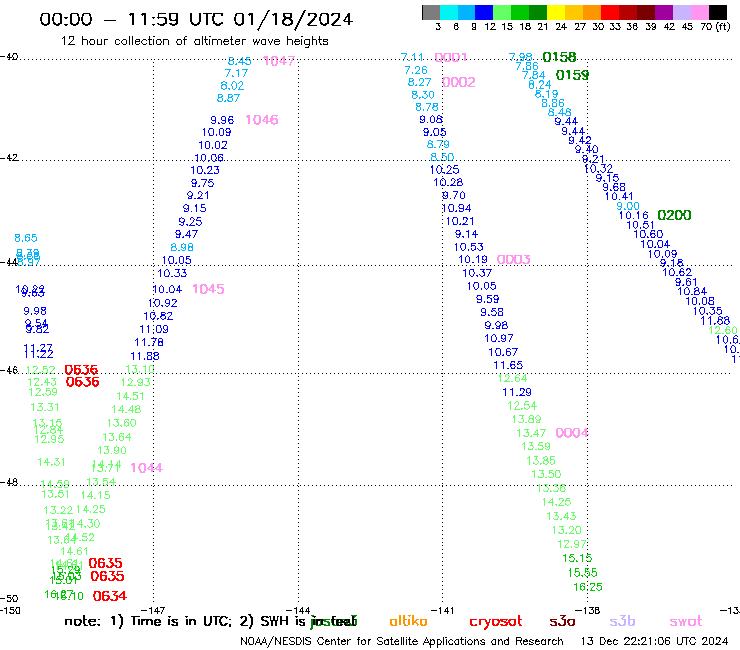Click the pink time stamp 1045

pyautogui.click(x=208, y=289)
